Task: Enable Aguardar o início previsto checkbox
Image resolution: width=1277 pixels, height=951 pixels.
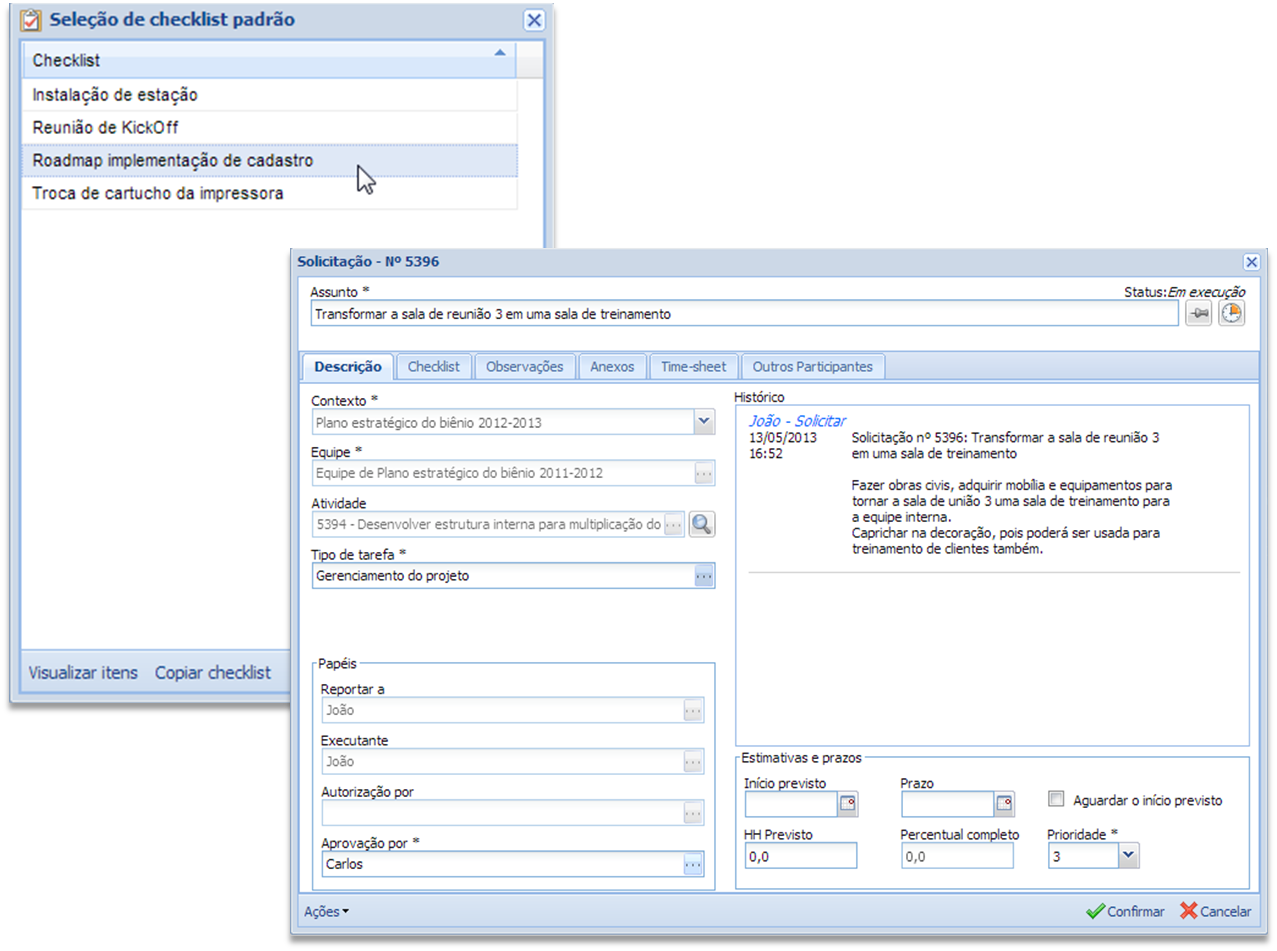Action: click(1056, 799)
